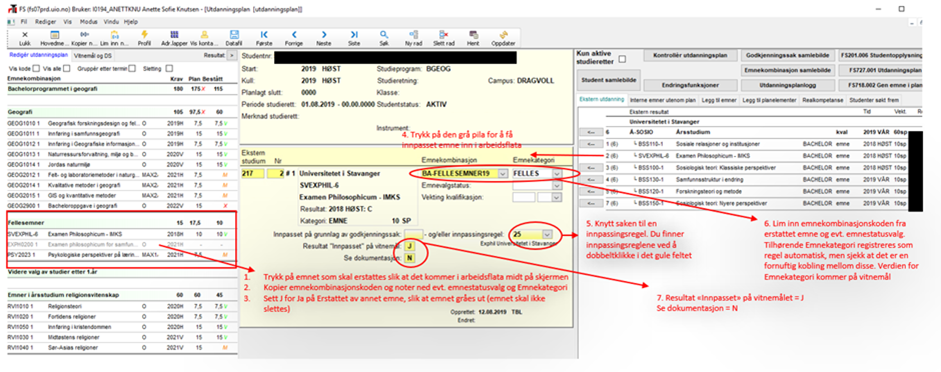
Task: Open the Emnevalgstatus dropdown
Action: tap(558, 185)
